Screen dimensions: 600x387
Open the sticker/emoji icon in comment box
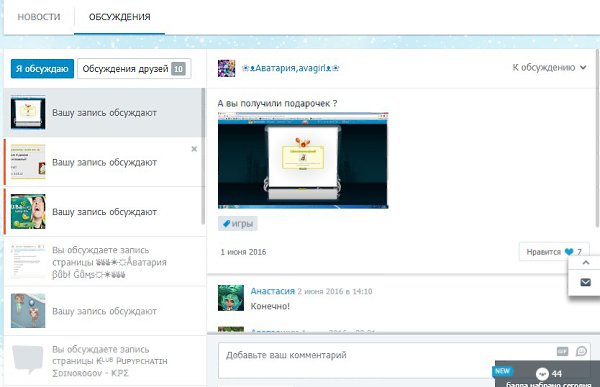(581, 351)
